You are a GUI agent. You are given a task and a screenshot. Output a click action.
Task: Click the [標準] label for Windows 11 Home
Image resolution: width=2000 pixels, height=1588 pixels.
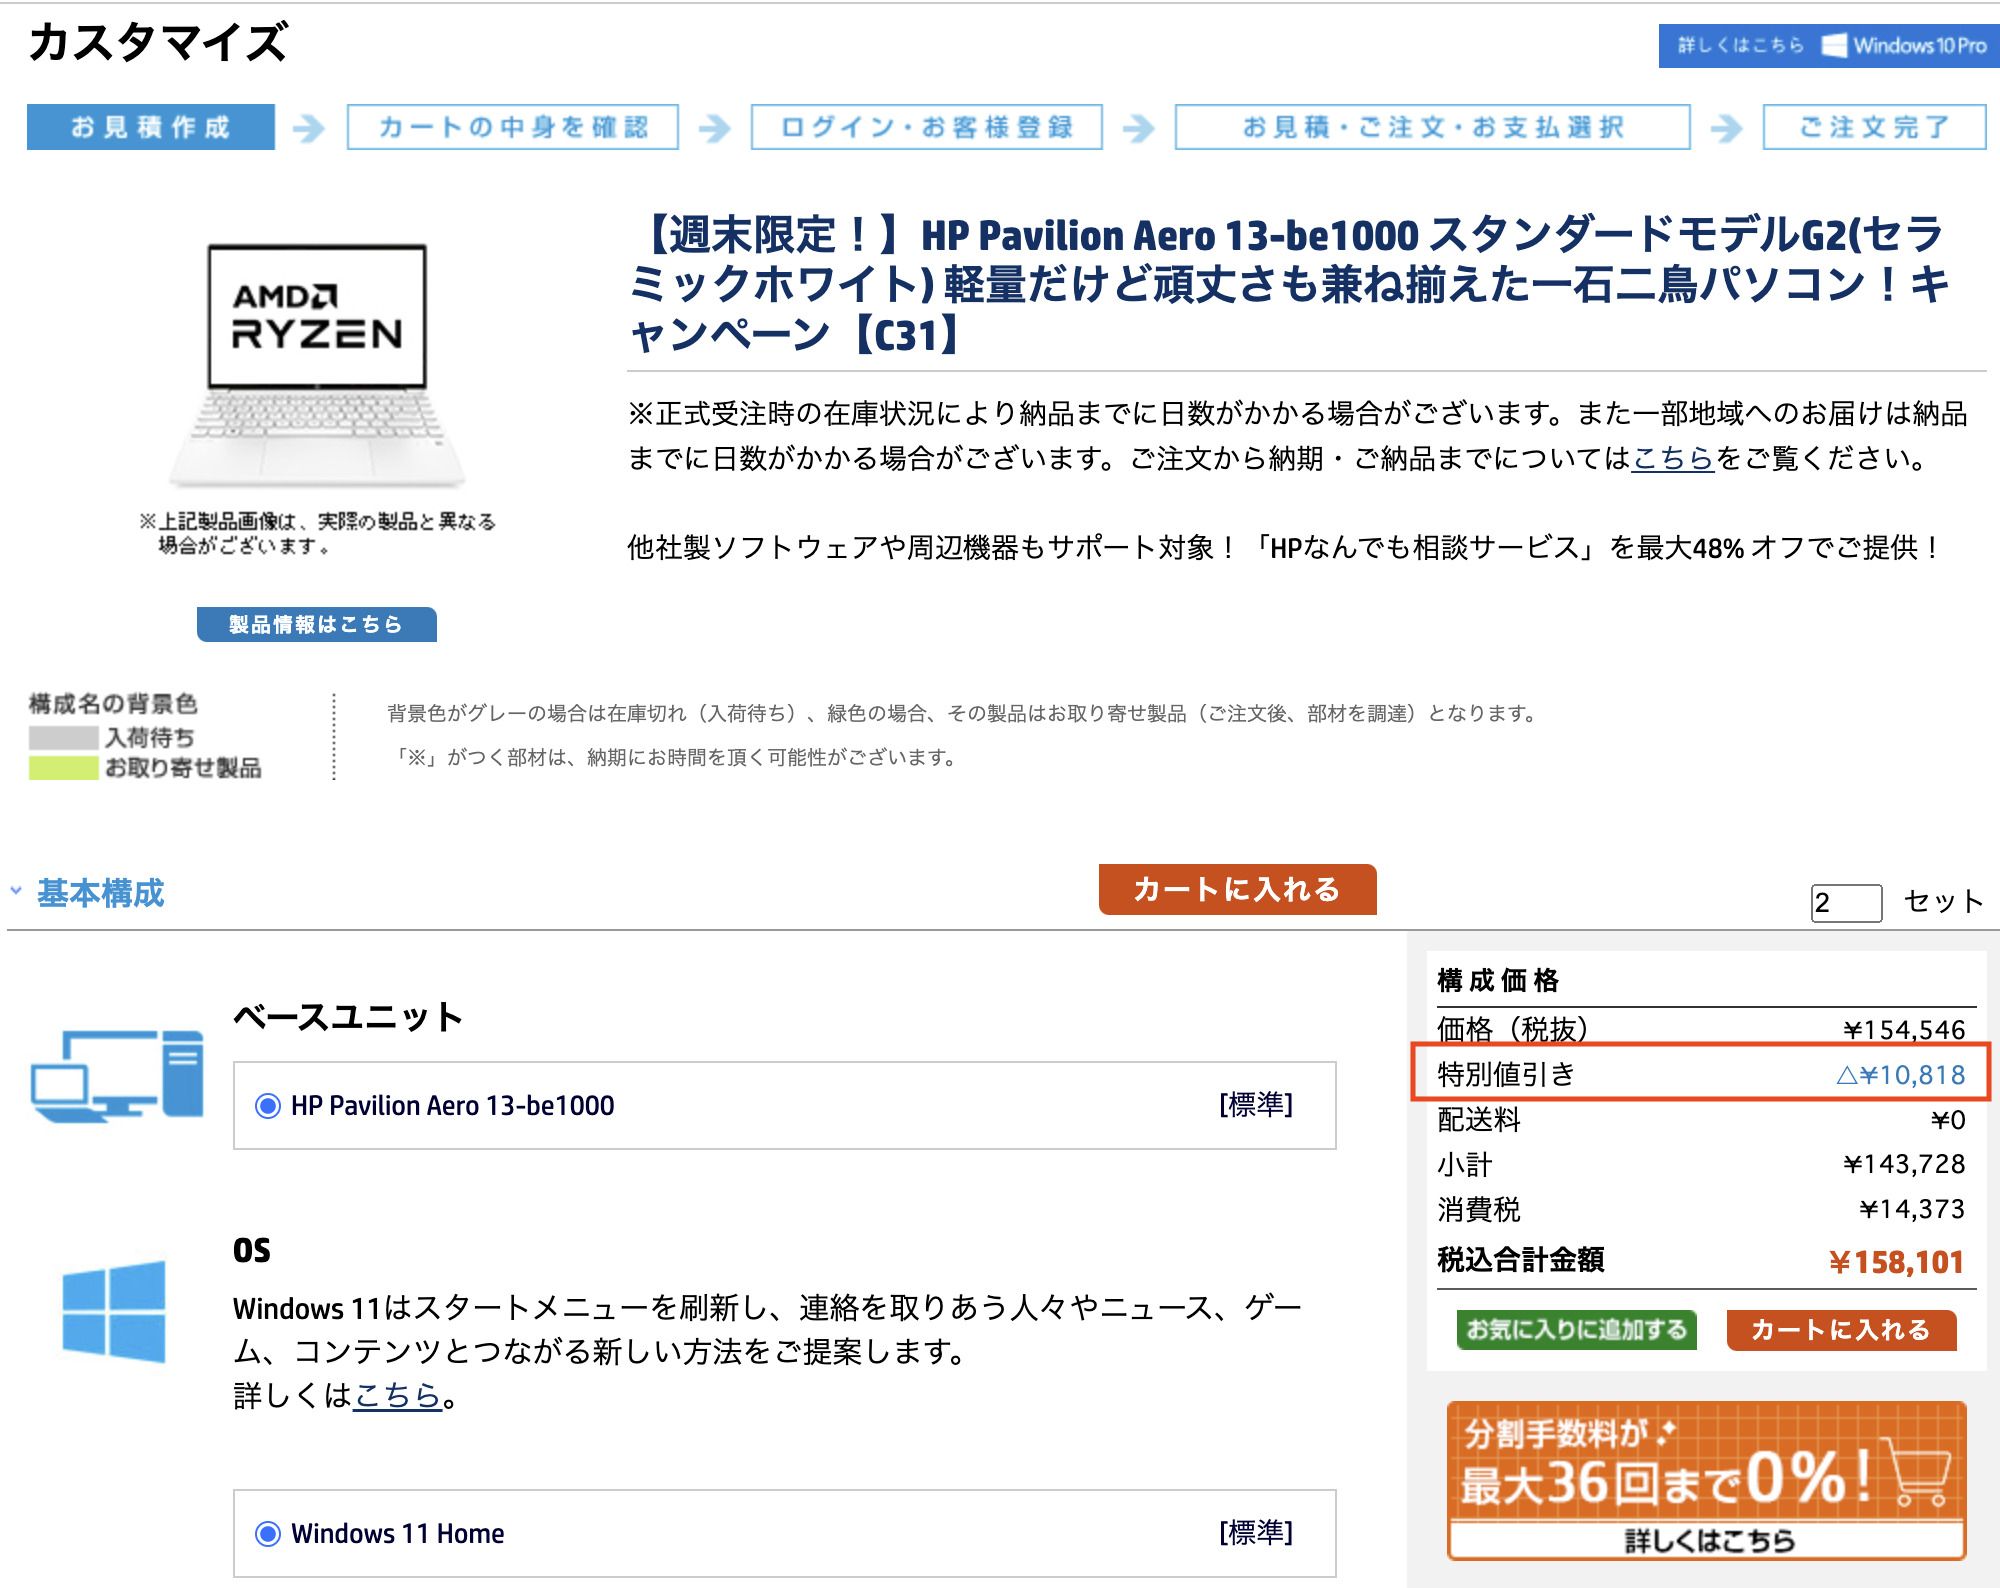point(1256,1532)
